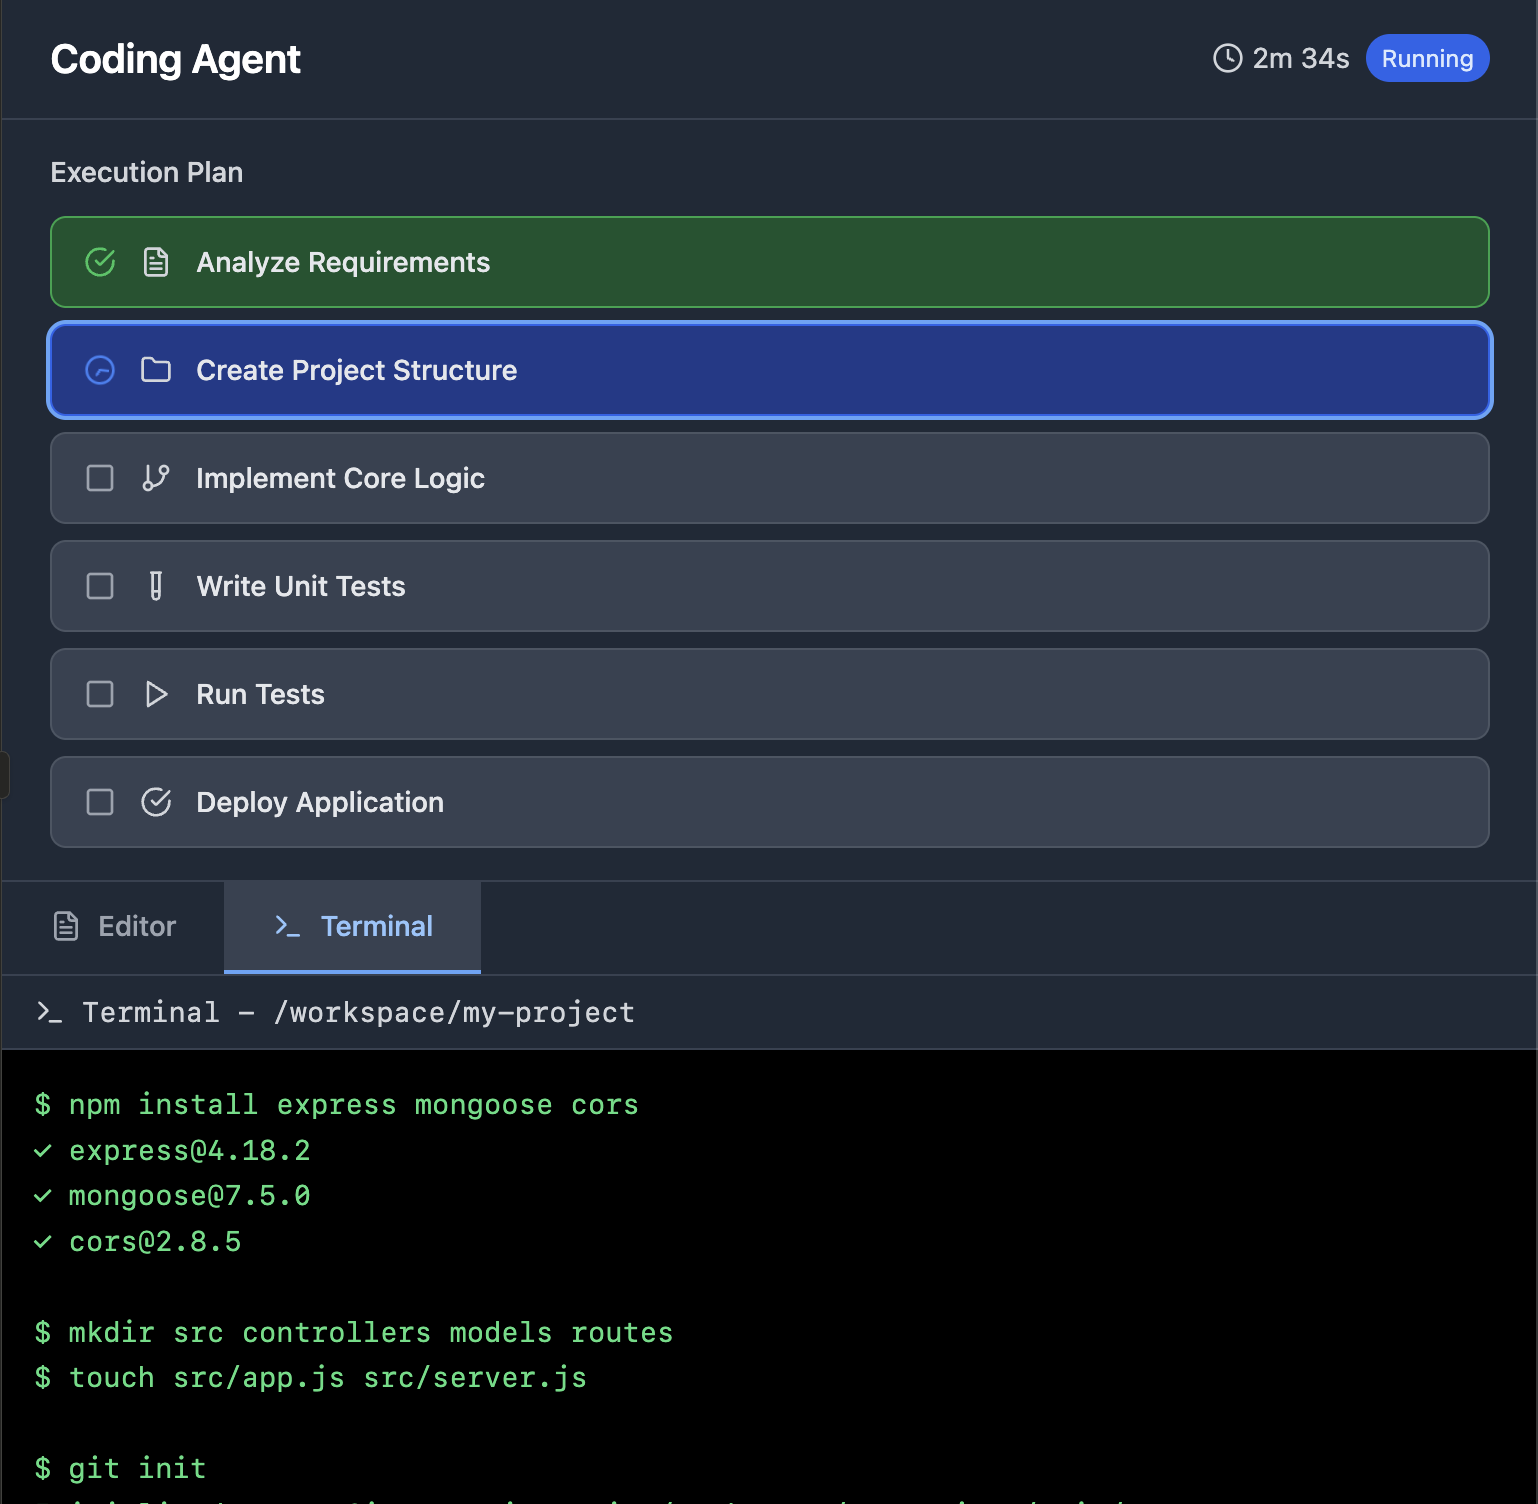Screen dimensions: 1538x1504
Task: Click the spinner icon on Create Project Structure
Action: [x=100, y=370]
